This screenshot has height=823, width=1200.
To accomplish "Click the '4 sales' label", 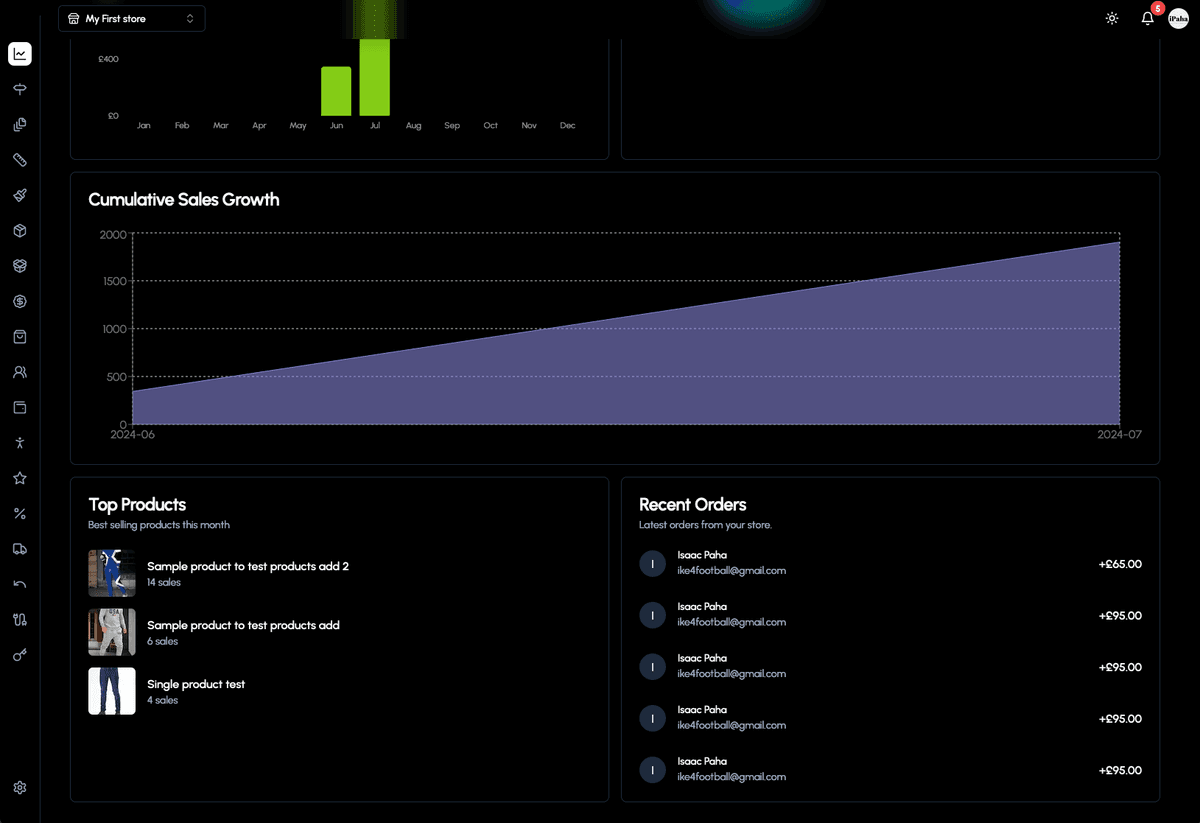I will pyautogui.click(x=162, y=700).
